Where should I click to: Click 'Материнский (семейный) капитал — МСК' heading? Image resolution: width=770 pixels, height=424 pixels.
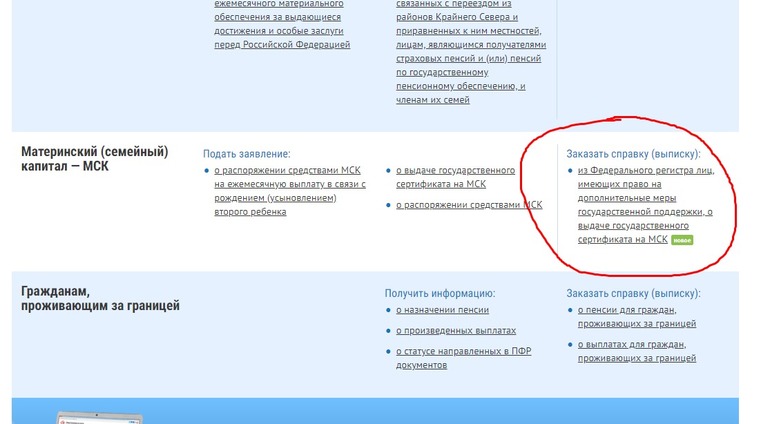coord(94,158)
